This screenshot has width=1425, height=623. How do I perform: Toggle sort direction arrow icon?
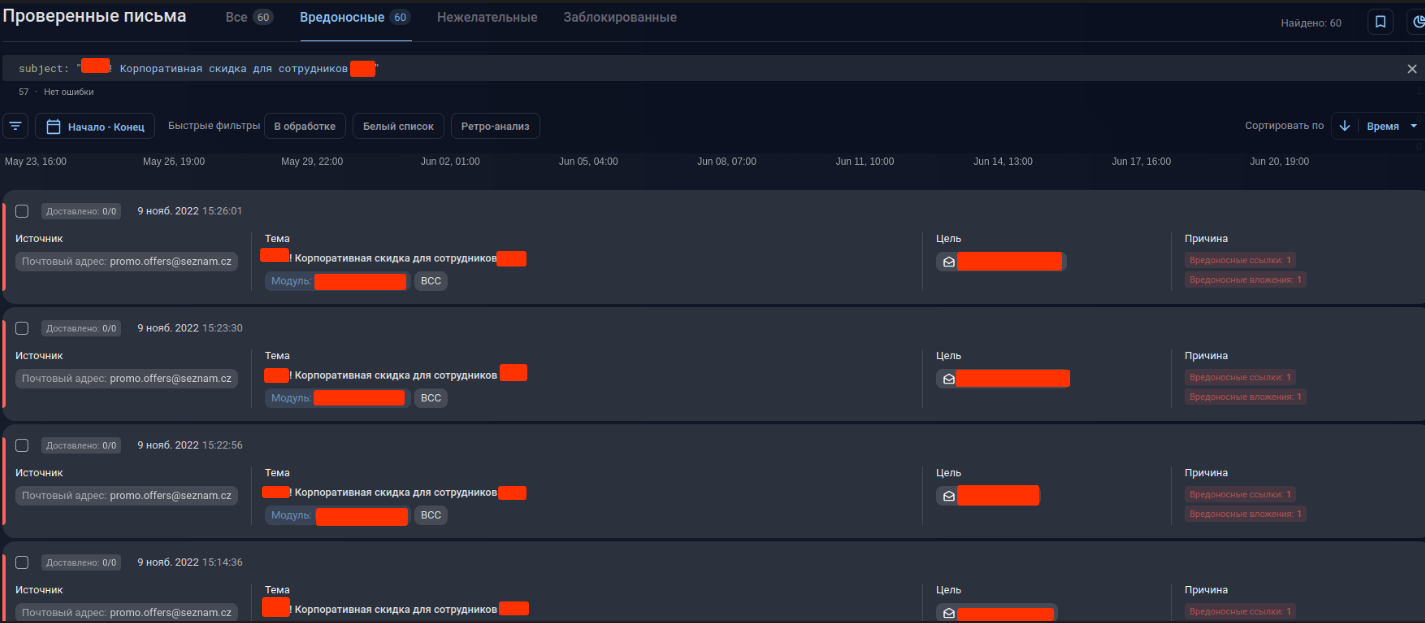pos(1344,126)
